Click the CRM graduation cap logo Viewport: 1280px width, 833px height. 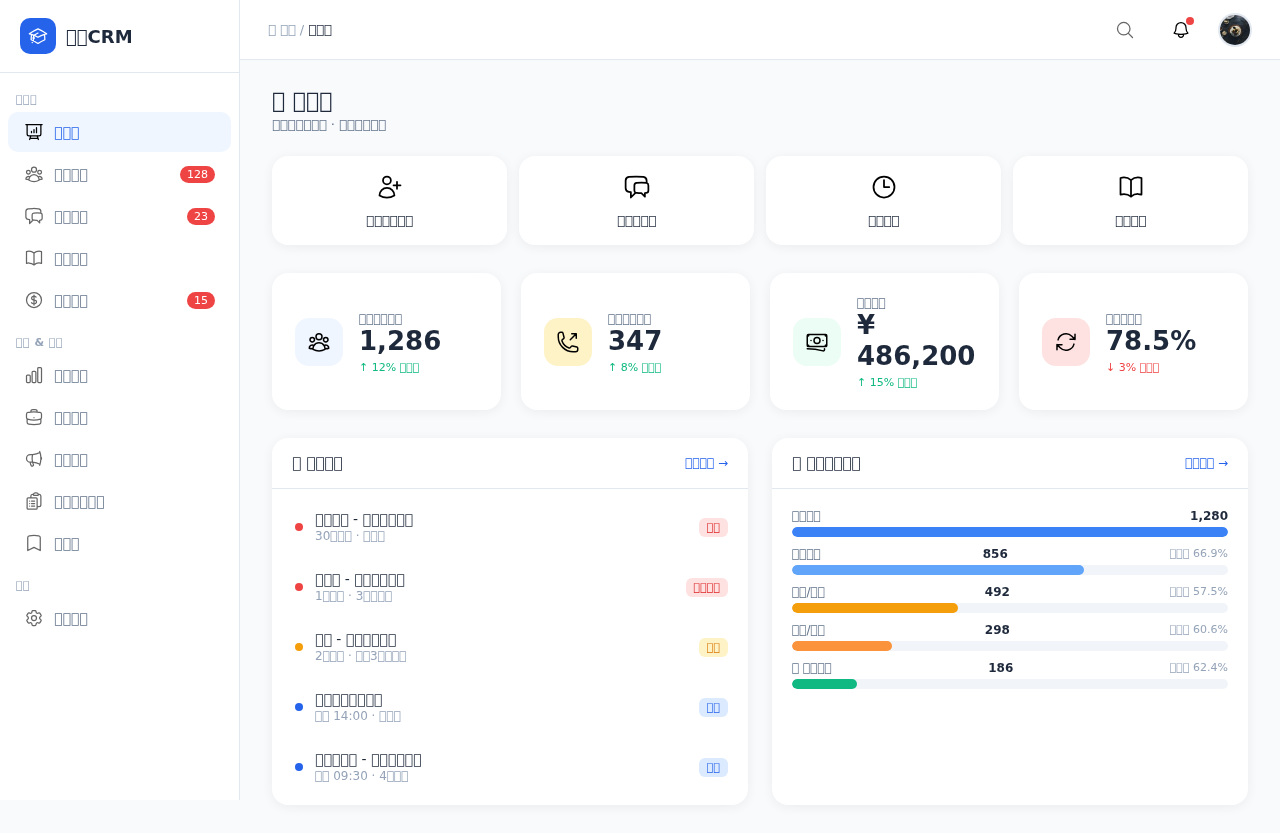point(38,36)
